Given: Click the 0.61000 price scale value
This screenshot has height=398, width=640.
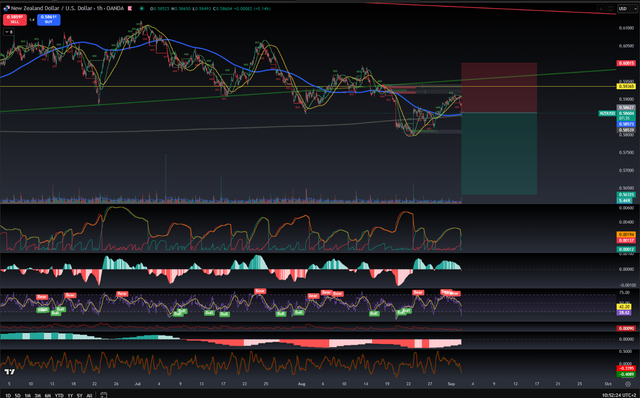Looking at the screenshot, I should point(627,28).
